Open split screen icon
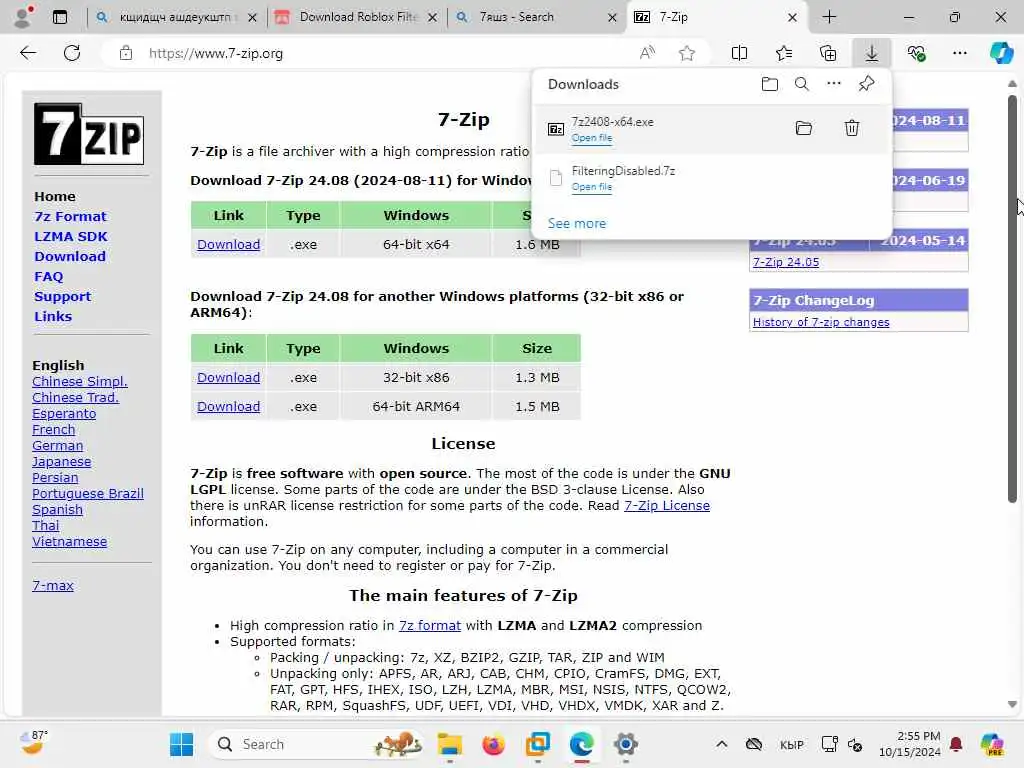The width and height of the screenshot is (1024, 768). pyautogui.click(x=739, y=53)
